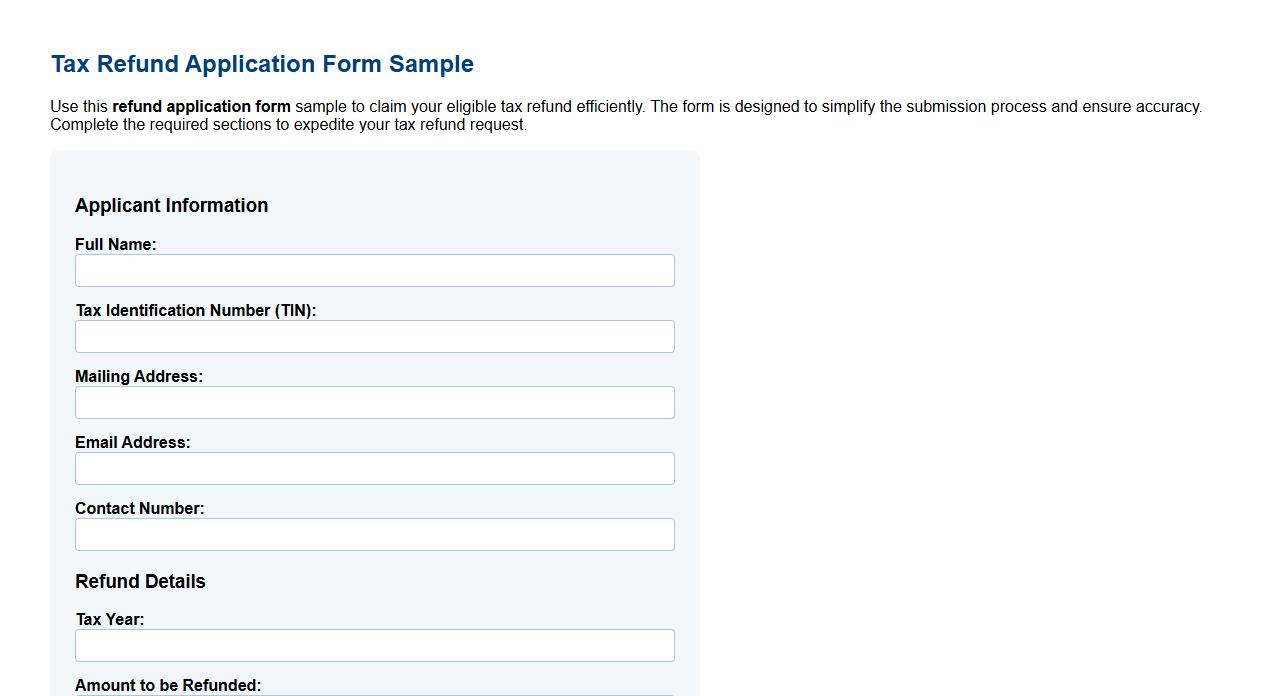Screen dimensions: 1263x696
Task: Click the Amount to be Refunded field
Action: pos(374,694)
